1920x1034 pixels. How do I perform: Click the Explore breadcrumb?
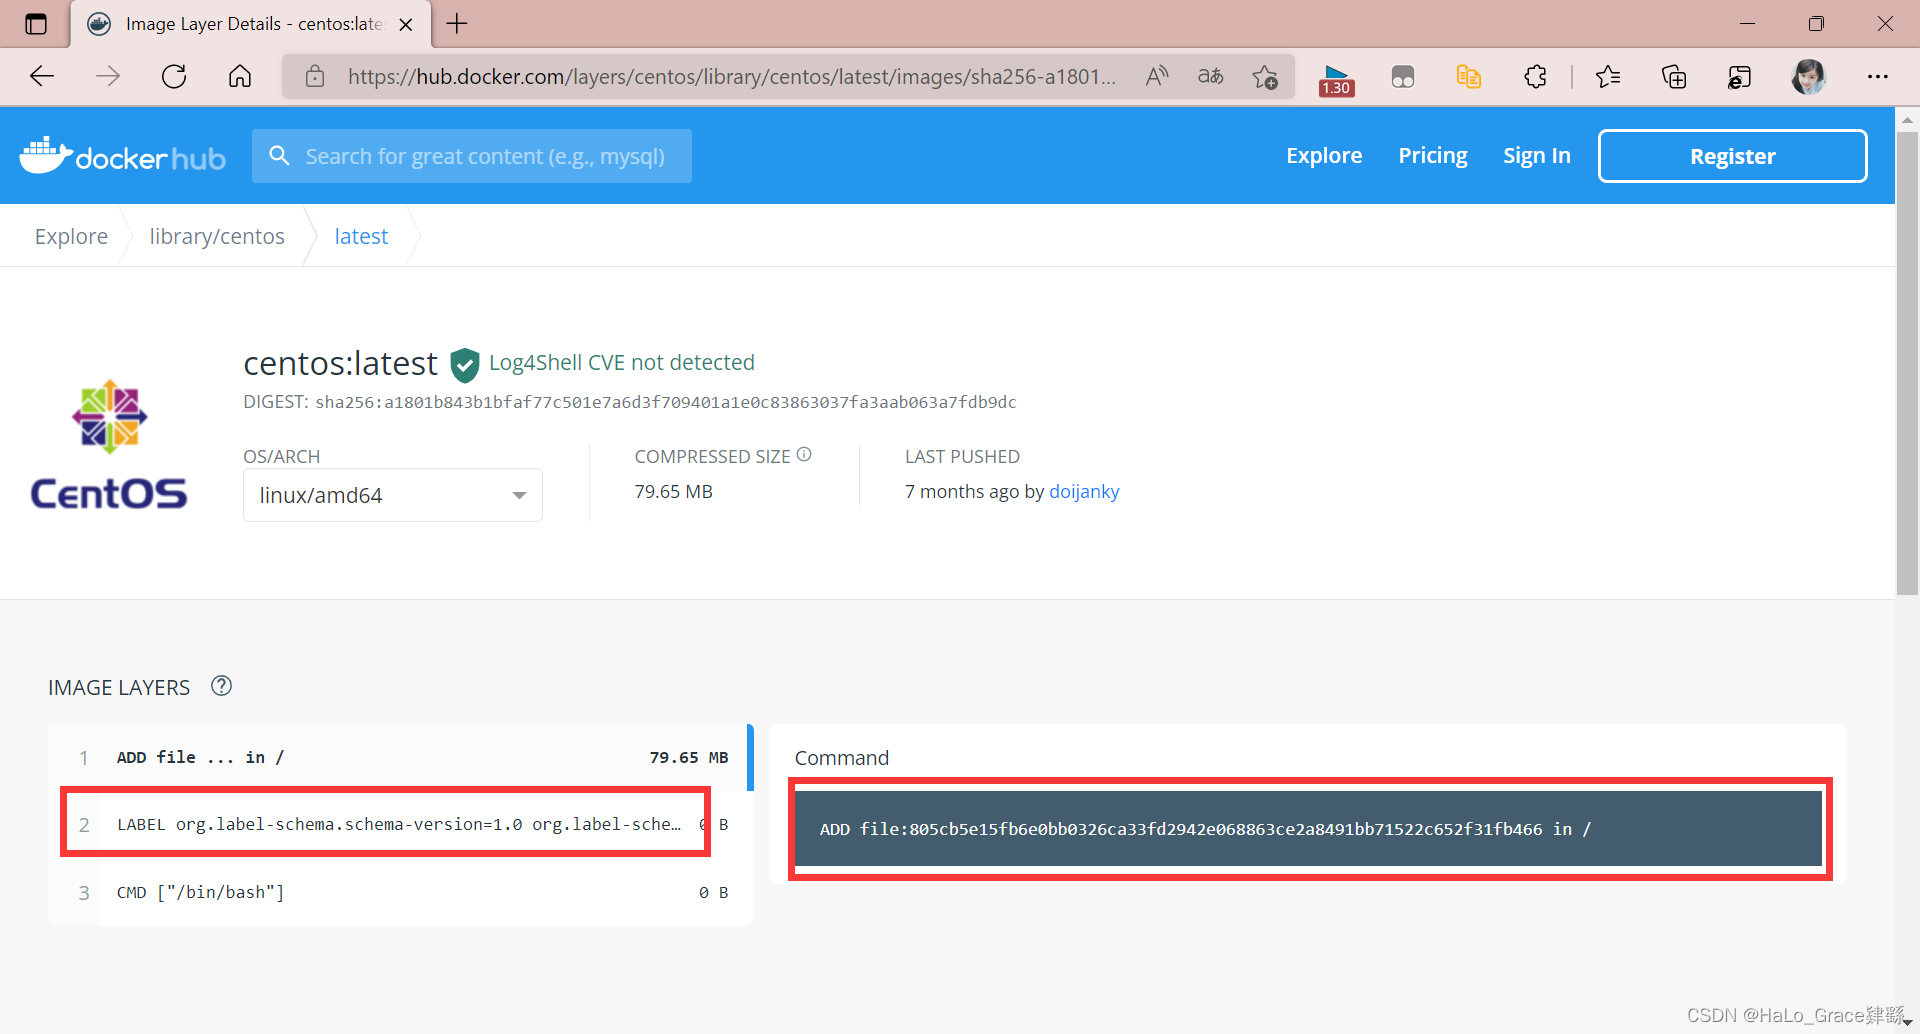pos(71,236)
